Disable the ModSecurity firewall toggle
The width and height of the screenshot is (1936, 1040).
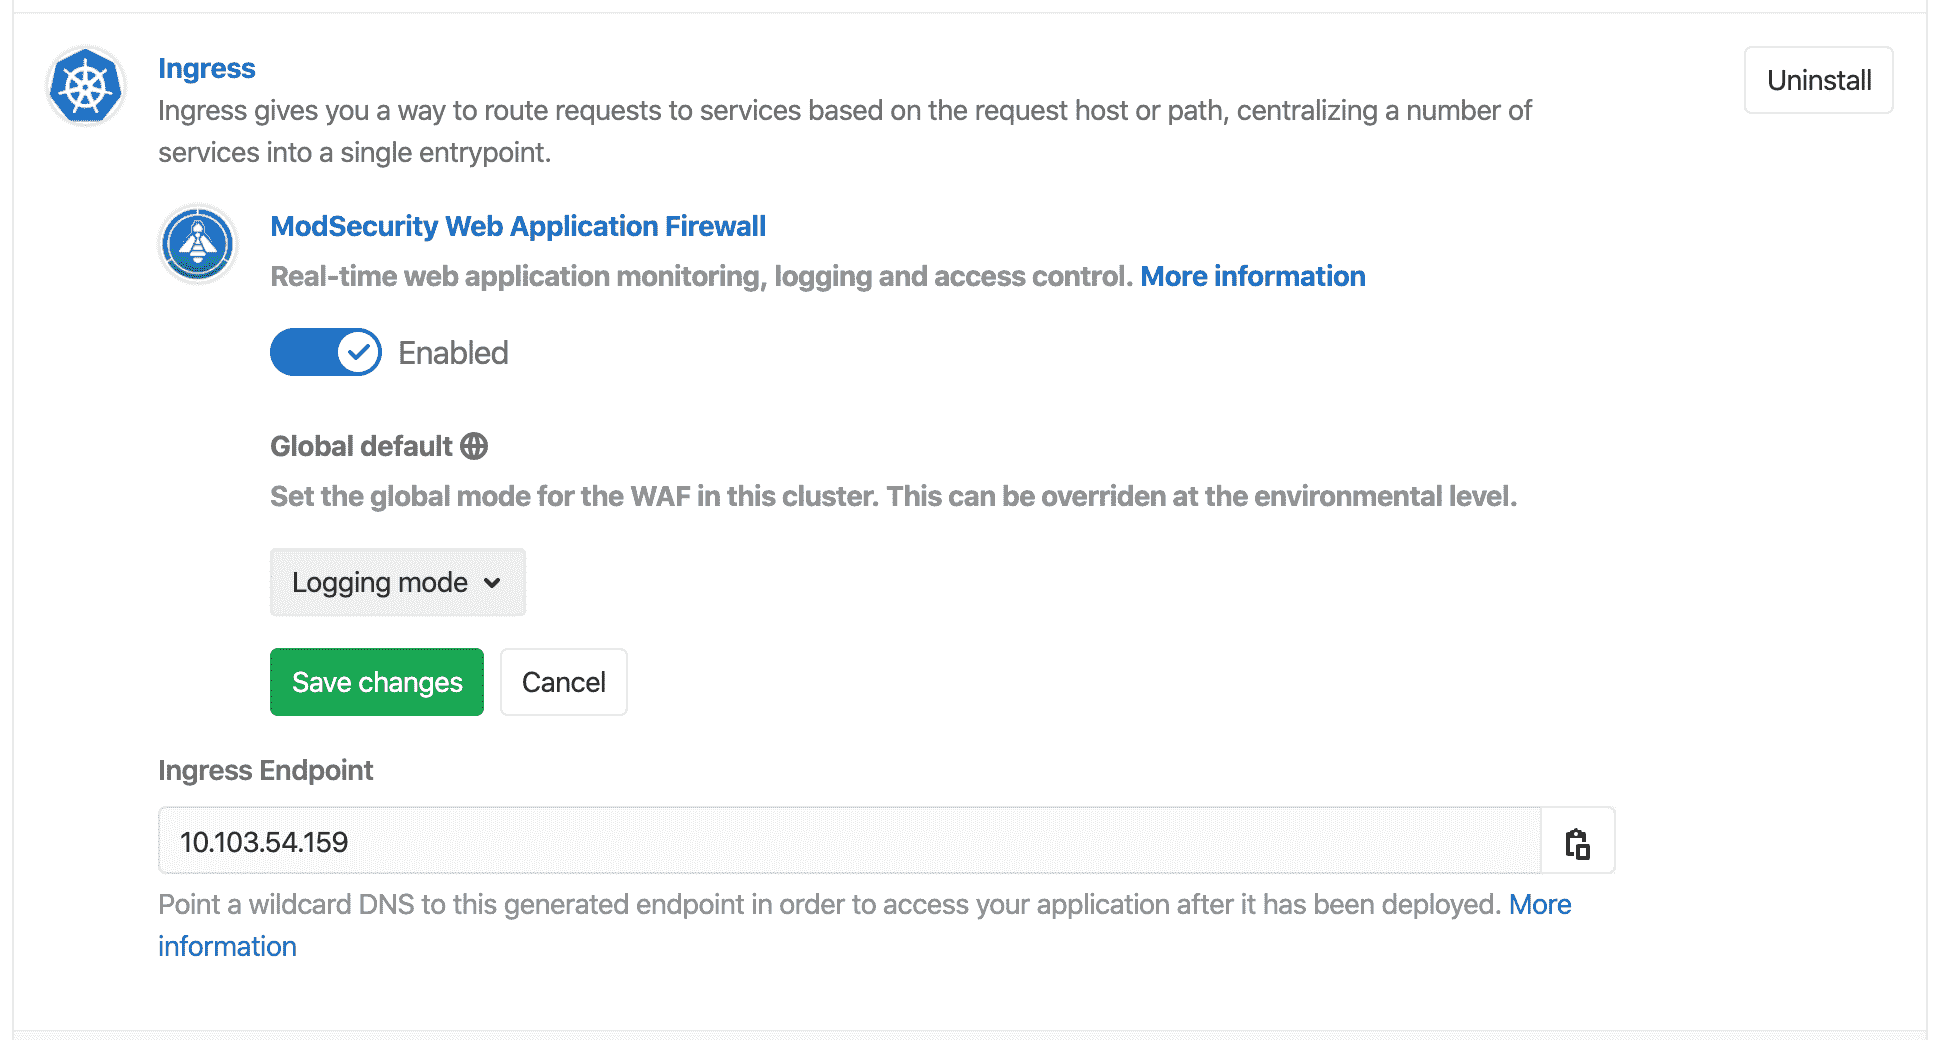[x=326, y=352]
